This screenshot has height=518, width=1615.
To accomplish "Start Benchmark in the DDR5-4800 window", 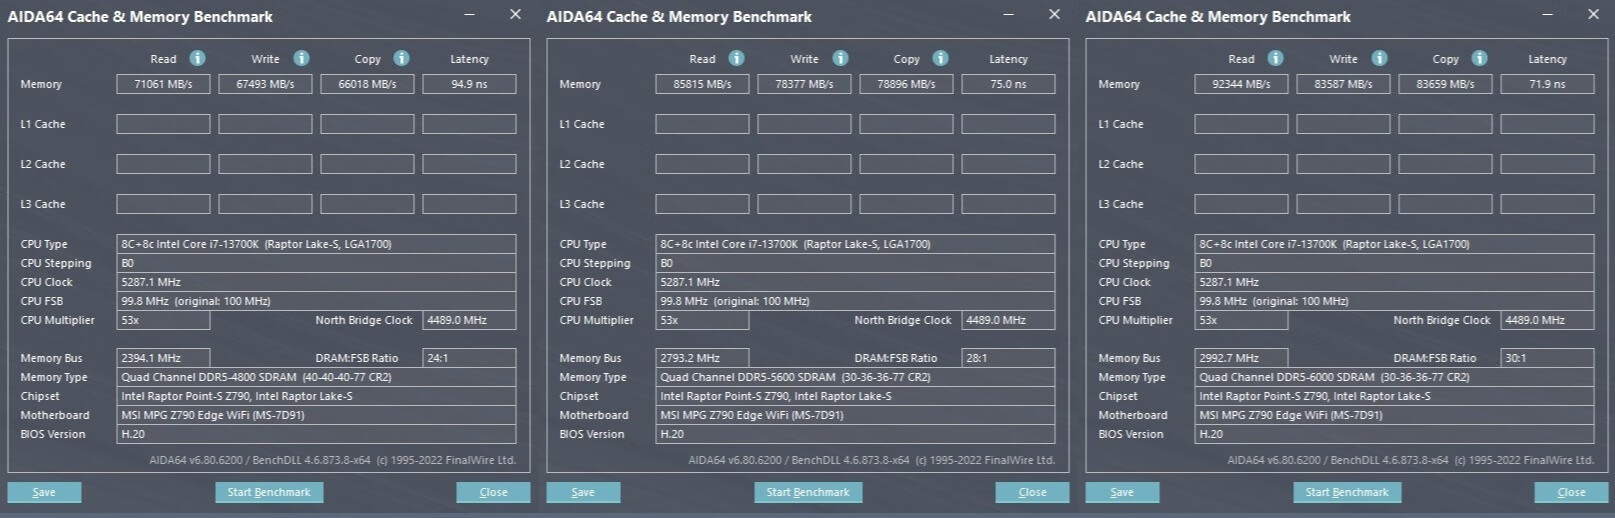I will [x=269, y=492].
